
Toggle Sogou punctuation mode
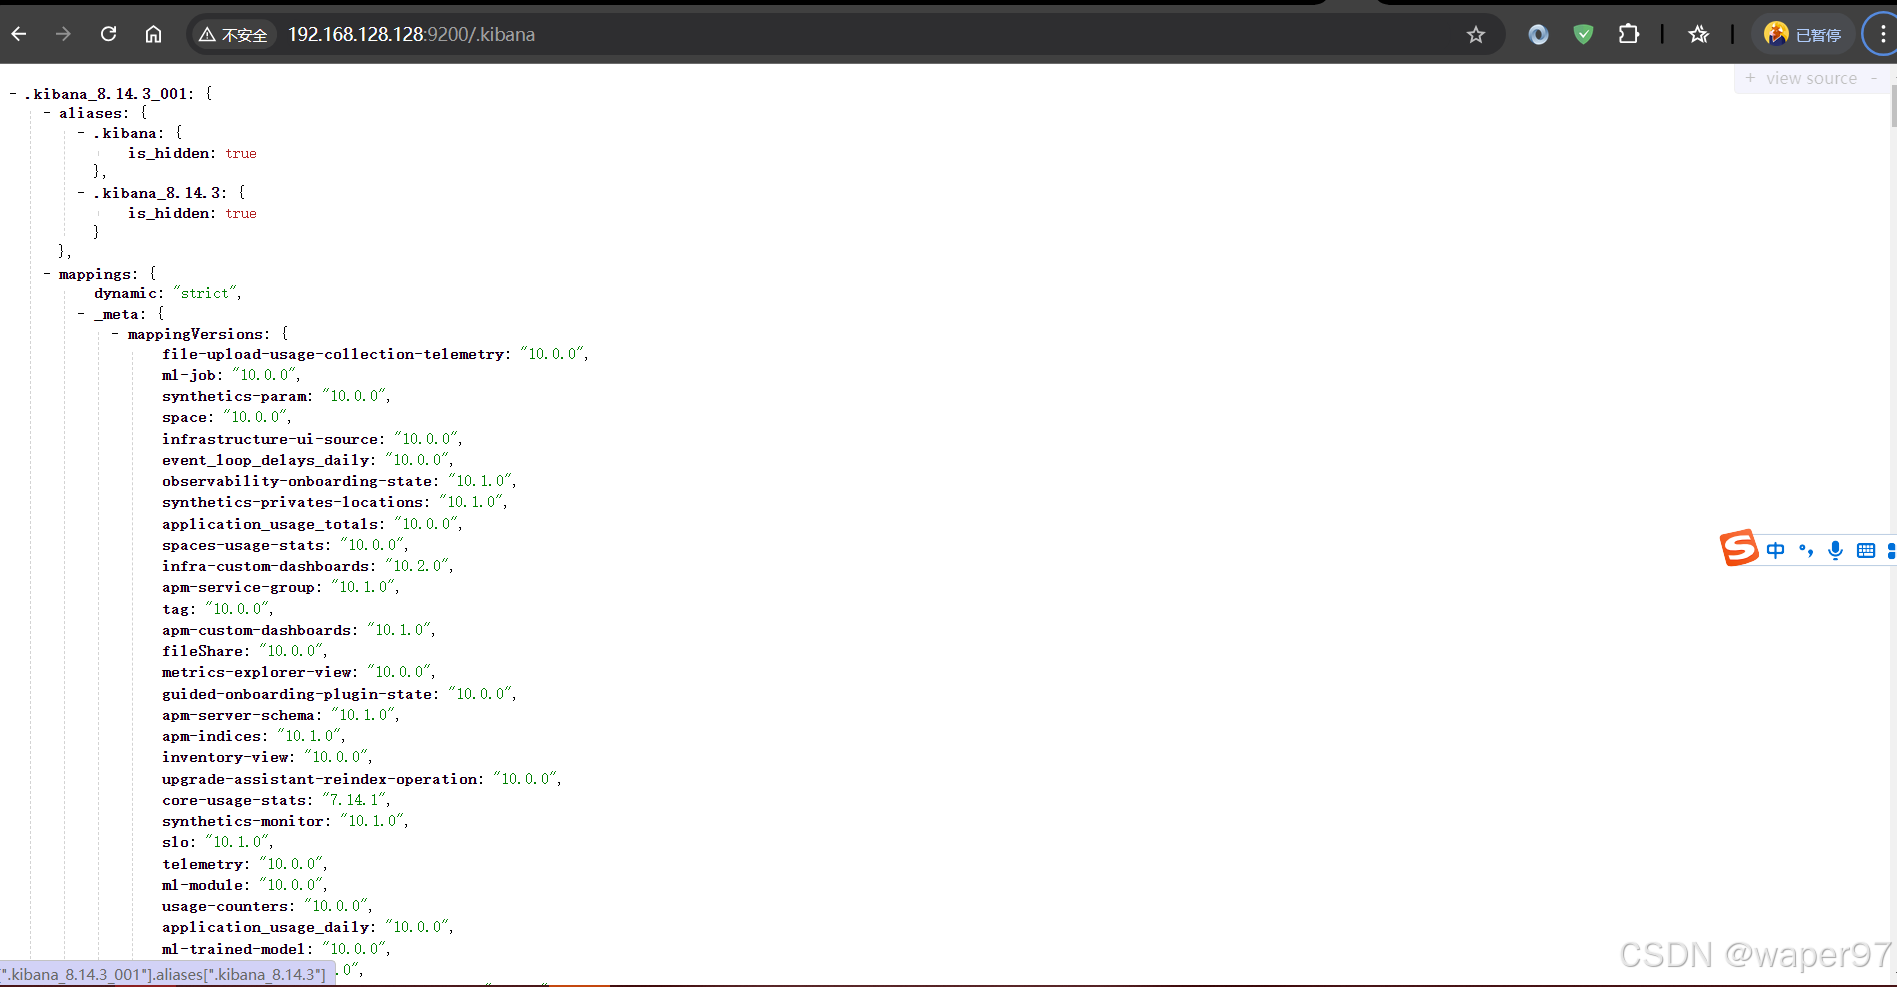1805,550
